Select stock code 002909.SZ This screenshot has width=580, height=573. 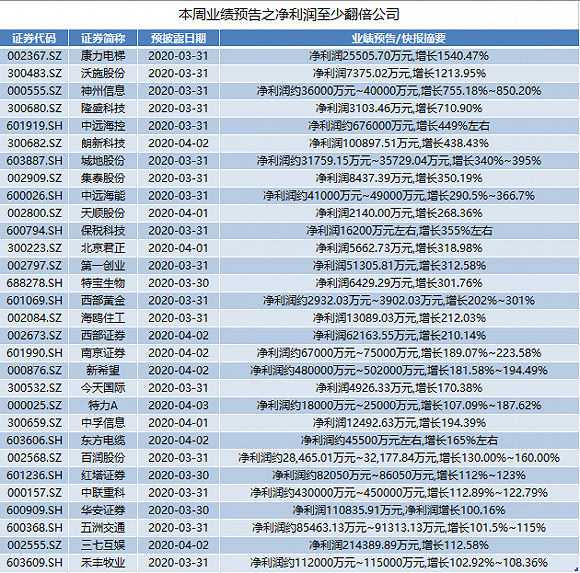pos(34,178)
